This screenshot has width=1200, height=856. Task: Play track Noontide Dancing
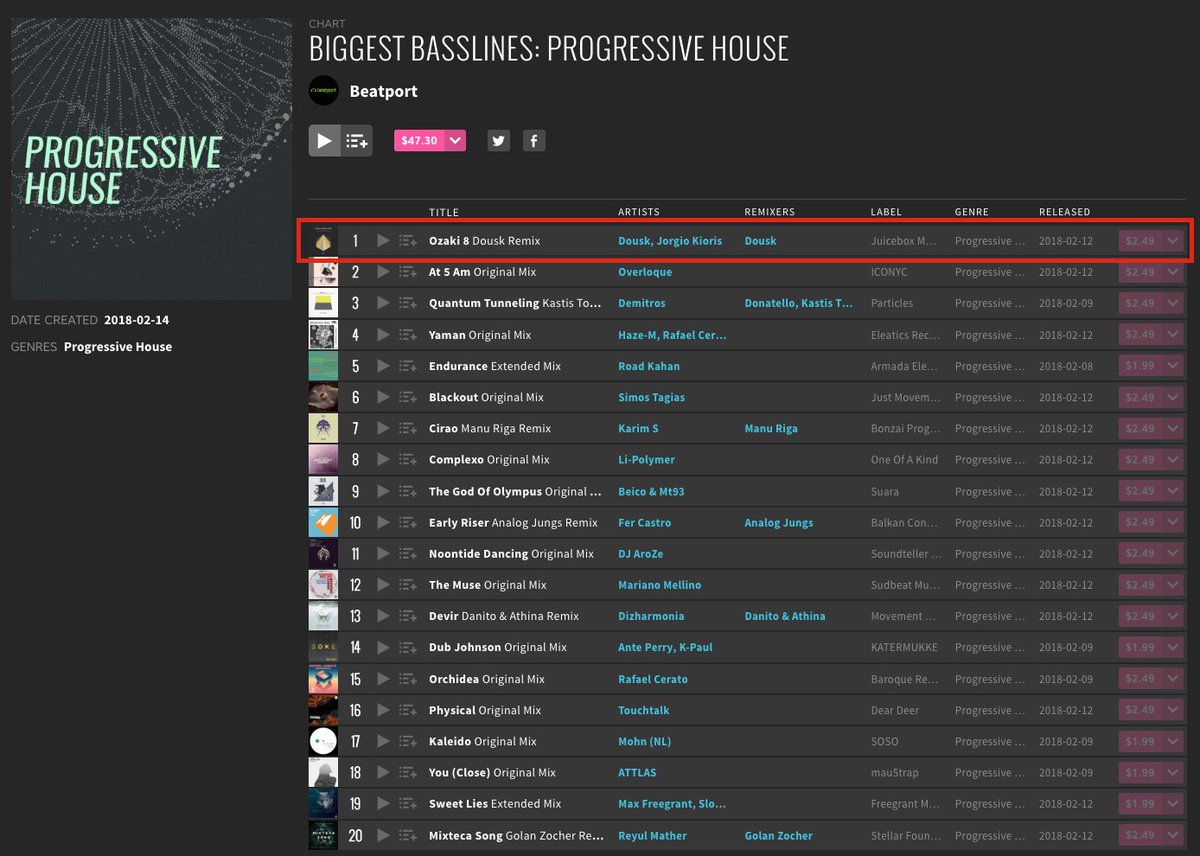383,553
